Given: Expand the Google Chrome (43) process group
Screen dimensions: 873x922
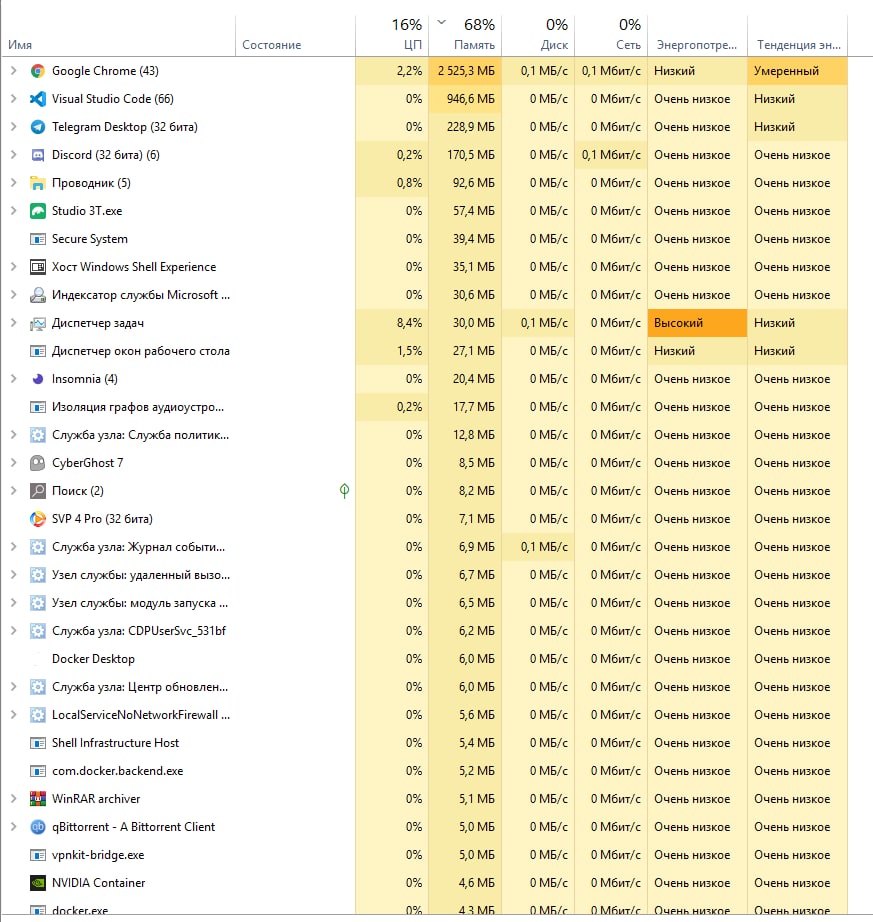Looking at the screenshot, I should point(14,71).
